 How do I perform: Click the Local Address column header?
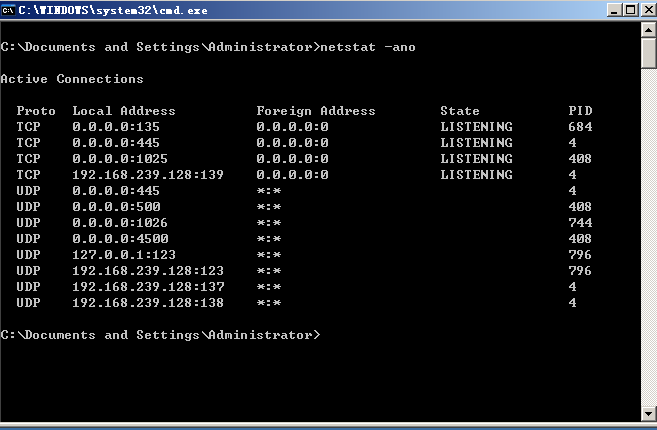(124, 111)
